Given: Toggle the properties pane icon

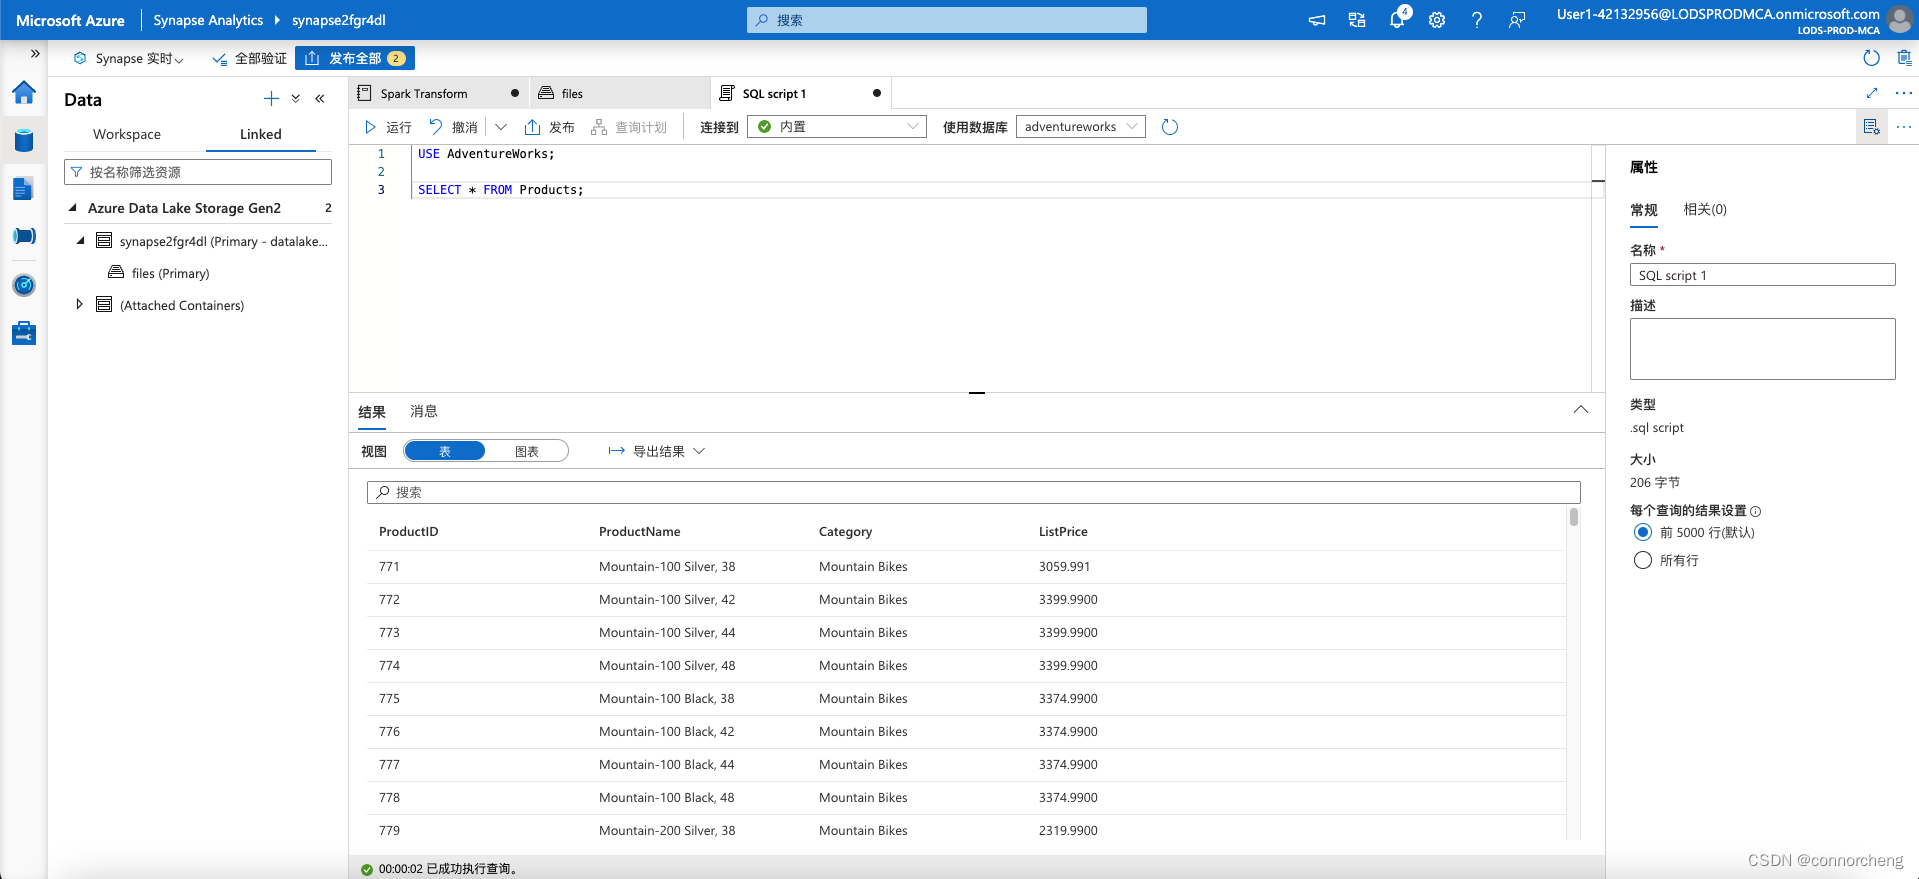Looking at the screenshot, I should click(x=1872, y=127).
